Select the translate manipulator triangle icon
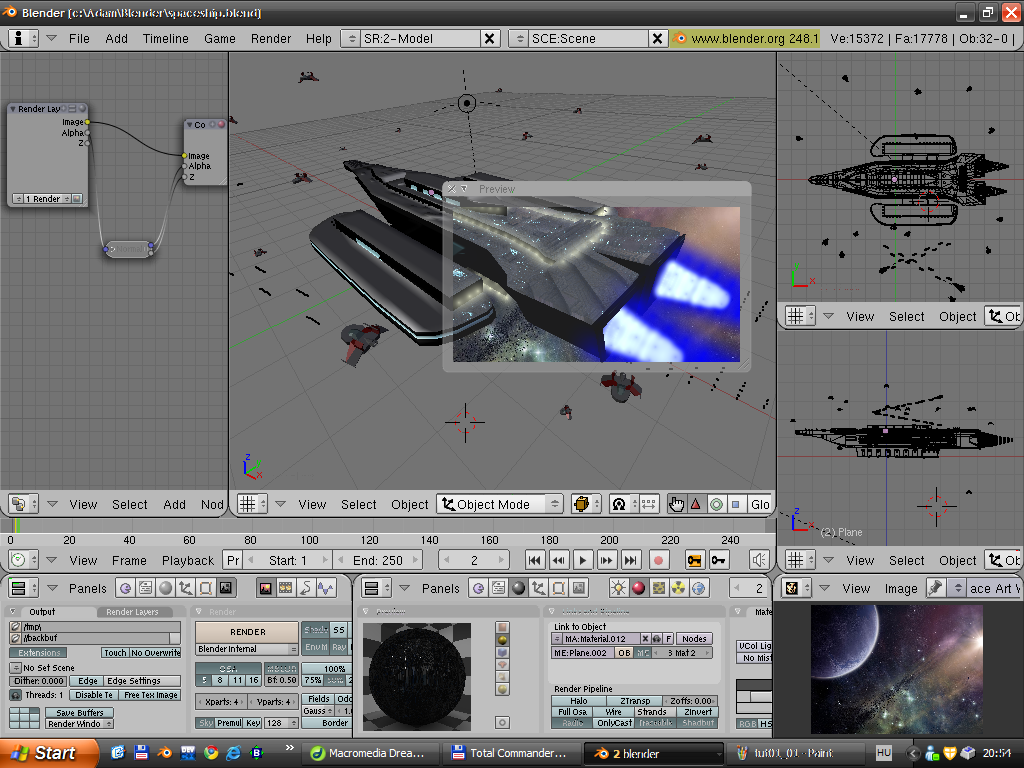Viewport: 1024px width, 768px height. click(696, 504)
